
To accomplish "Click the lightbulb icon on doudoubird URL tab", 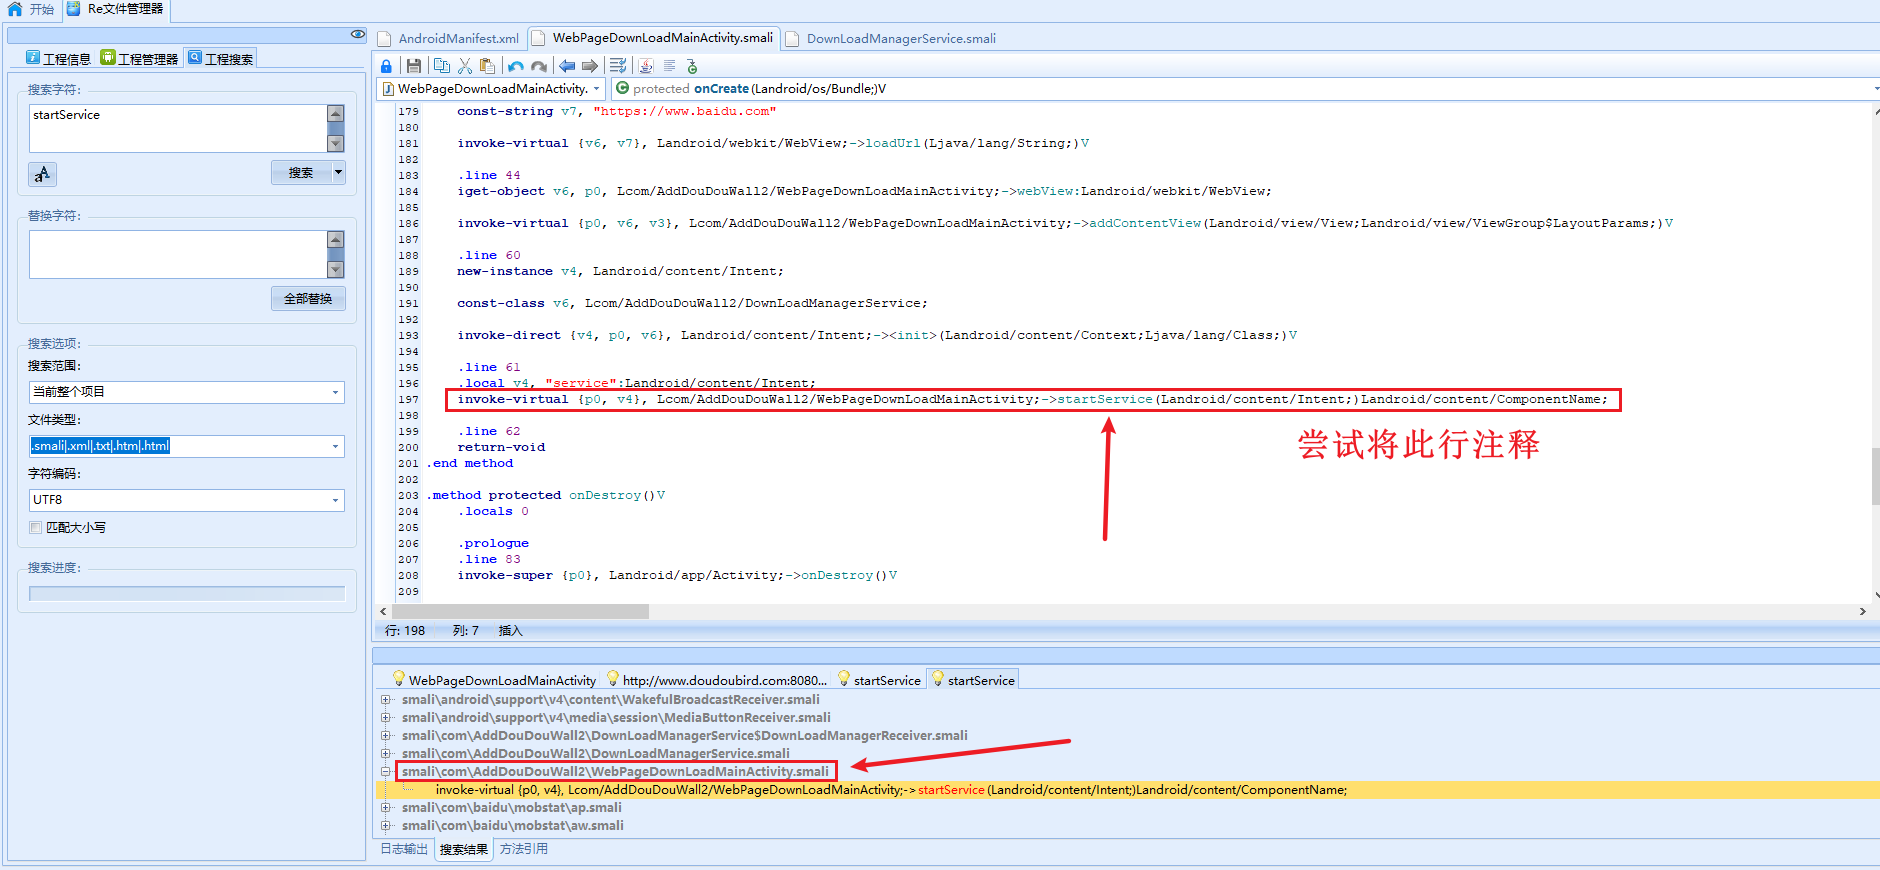I will [x=613, y=679].
